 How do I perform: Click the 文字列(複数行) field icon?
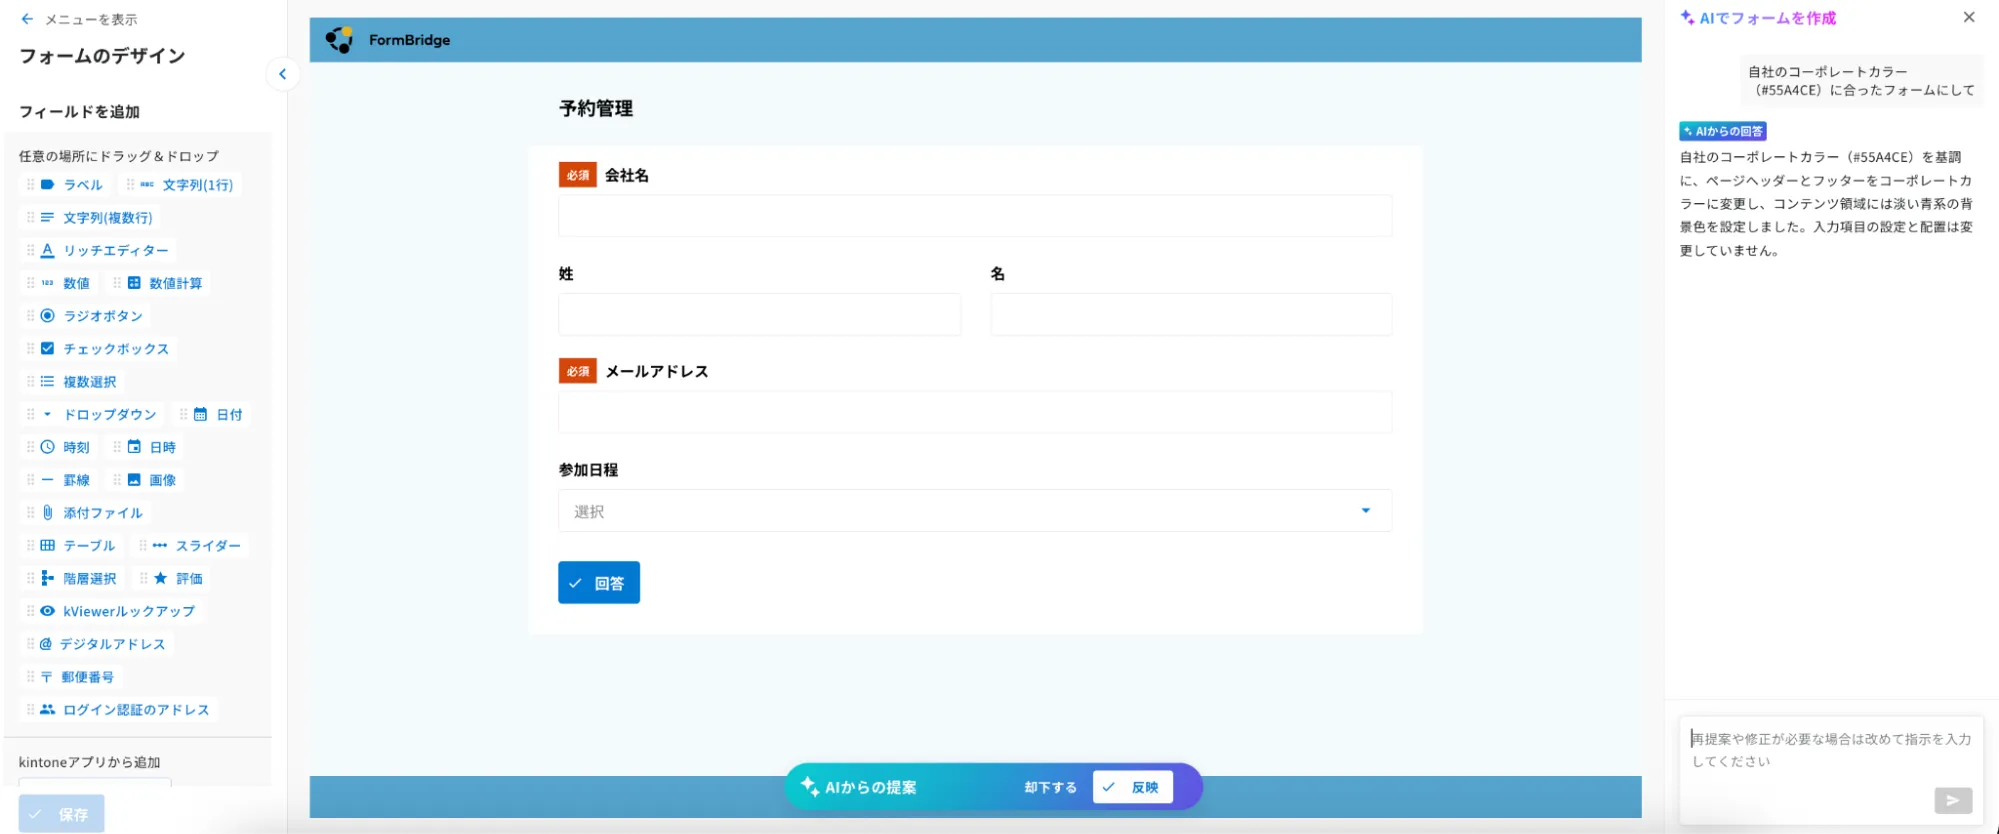tap(47, 218)
